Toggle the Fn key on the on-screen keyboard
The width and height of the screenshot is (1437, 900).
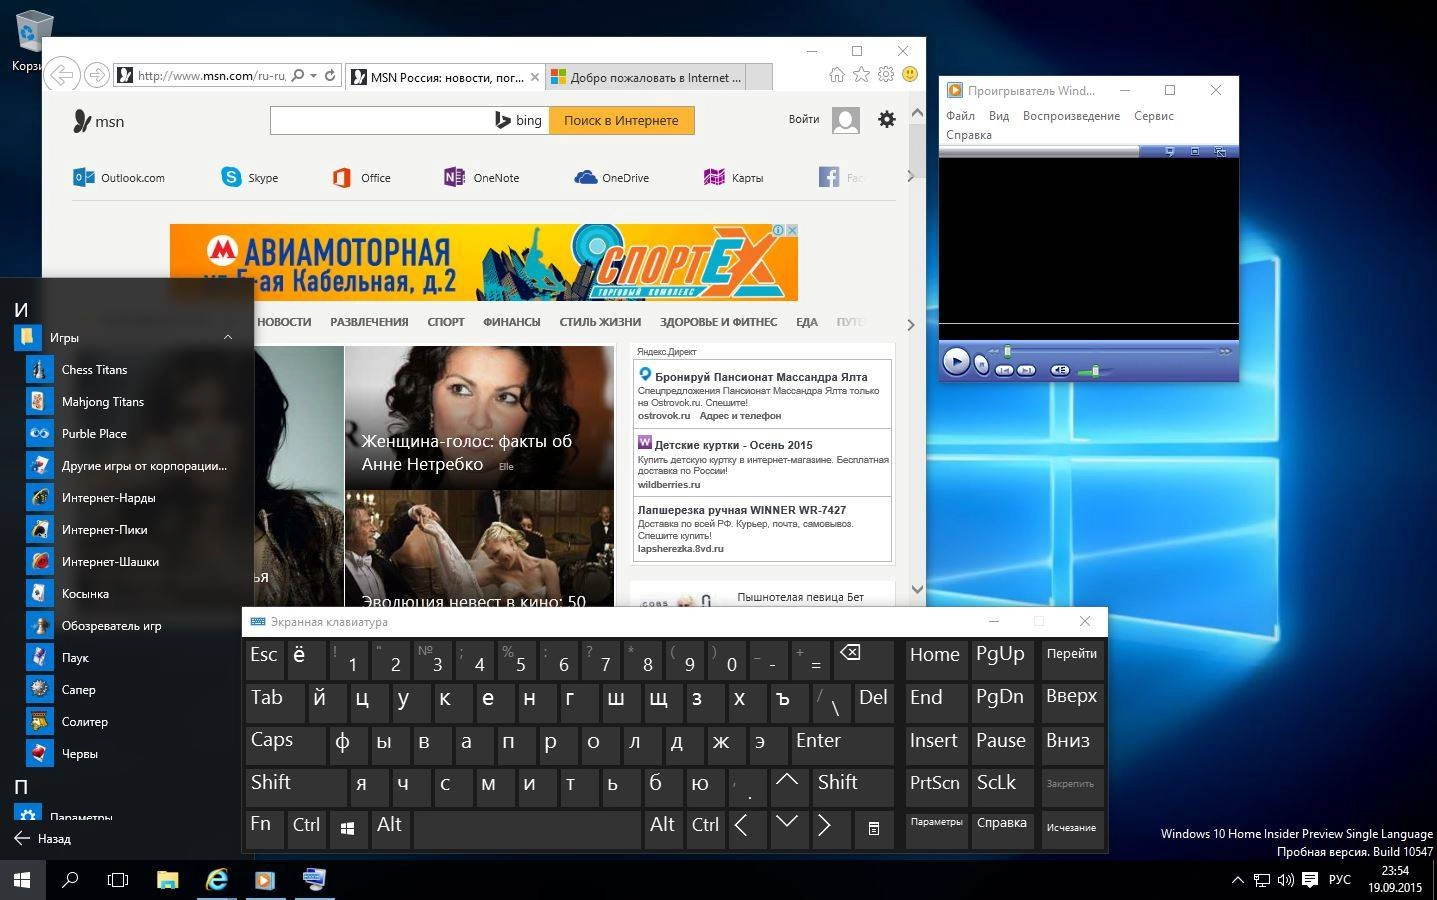(x=264, y=828)
